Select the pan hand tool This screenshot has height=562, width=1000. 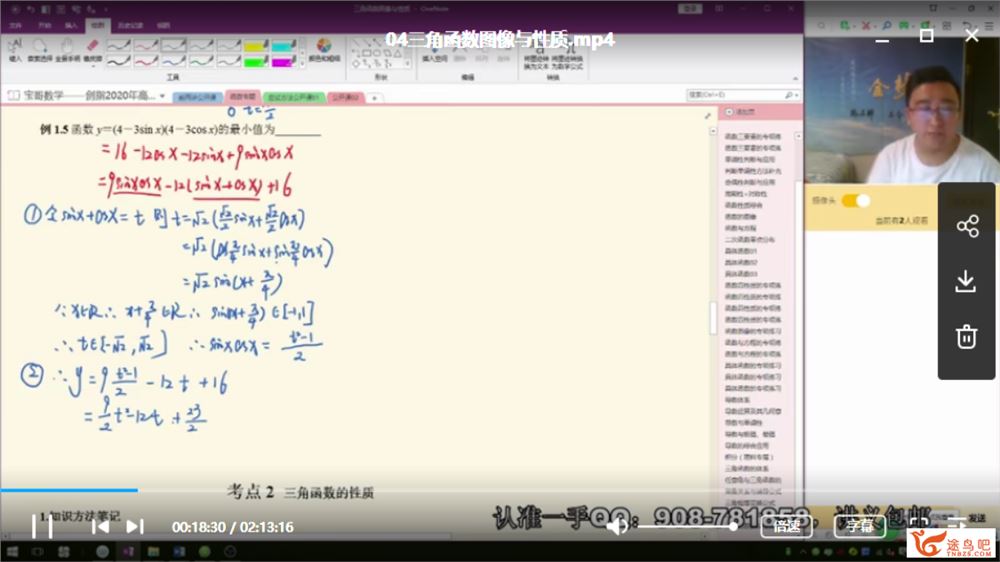(67, 49)
